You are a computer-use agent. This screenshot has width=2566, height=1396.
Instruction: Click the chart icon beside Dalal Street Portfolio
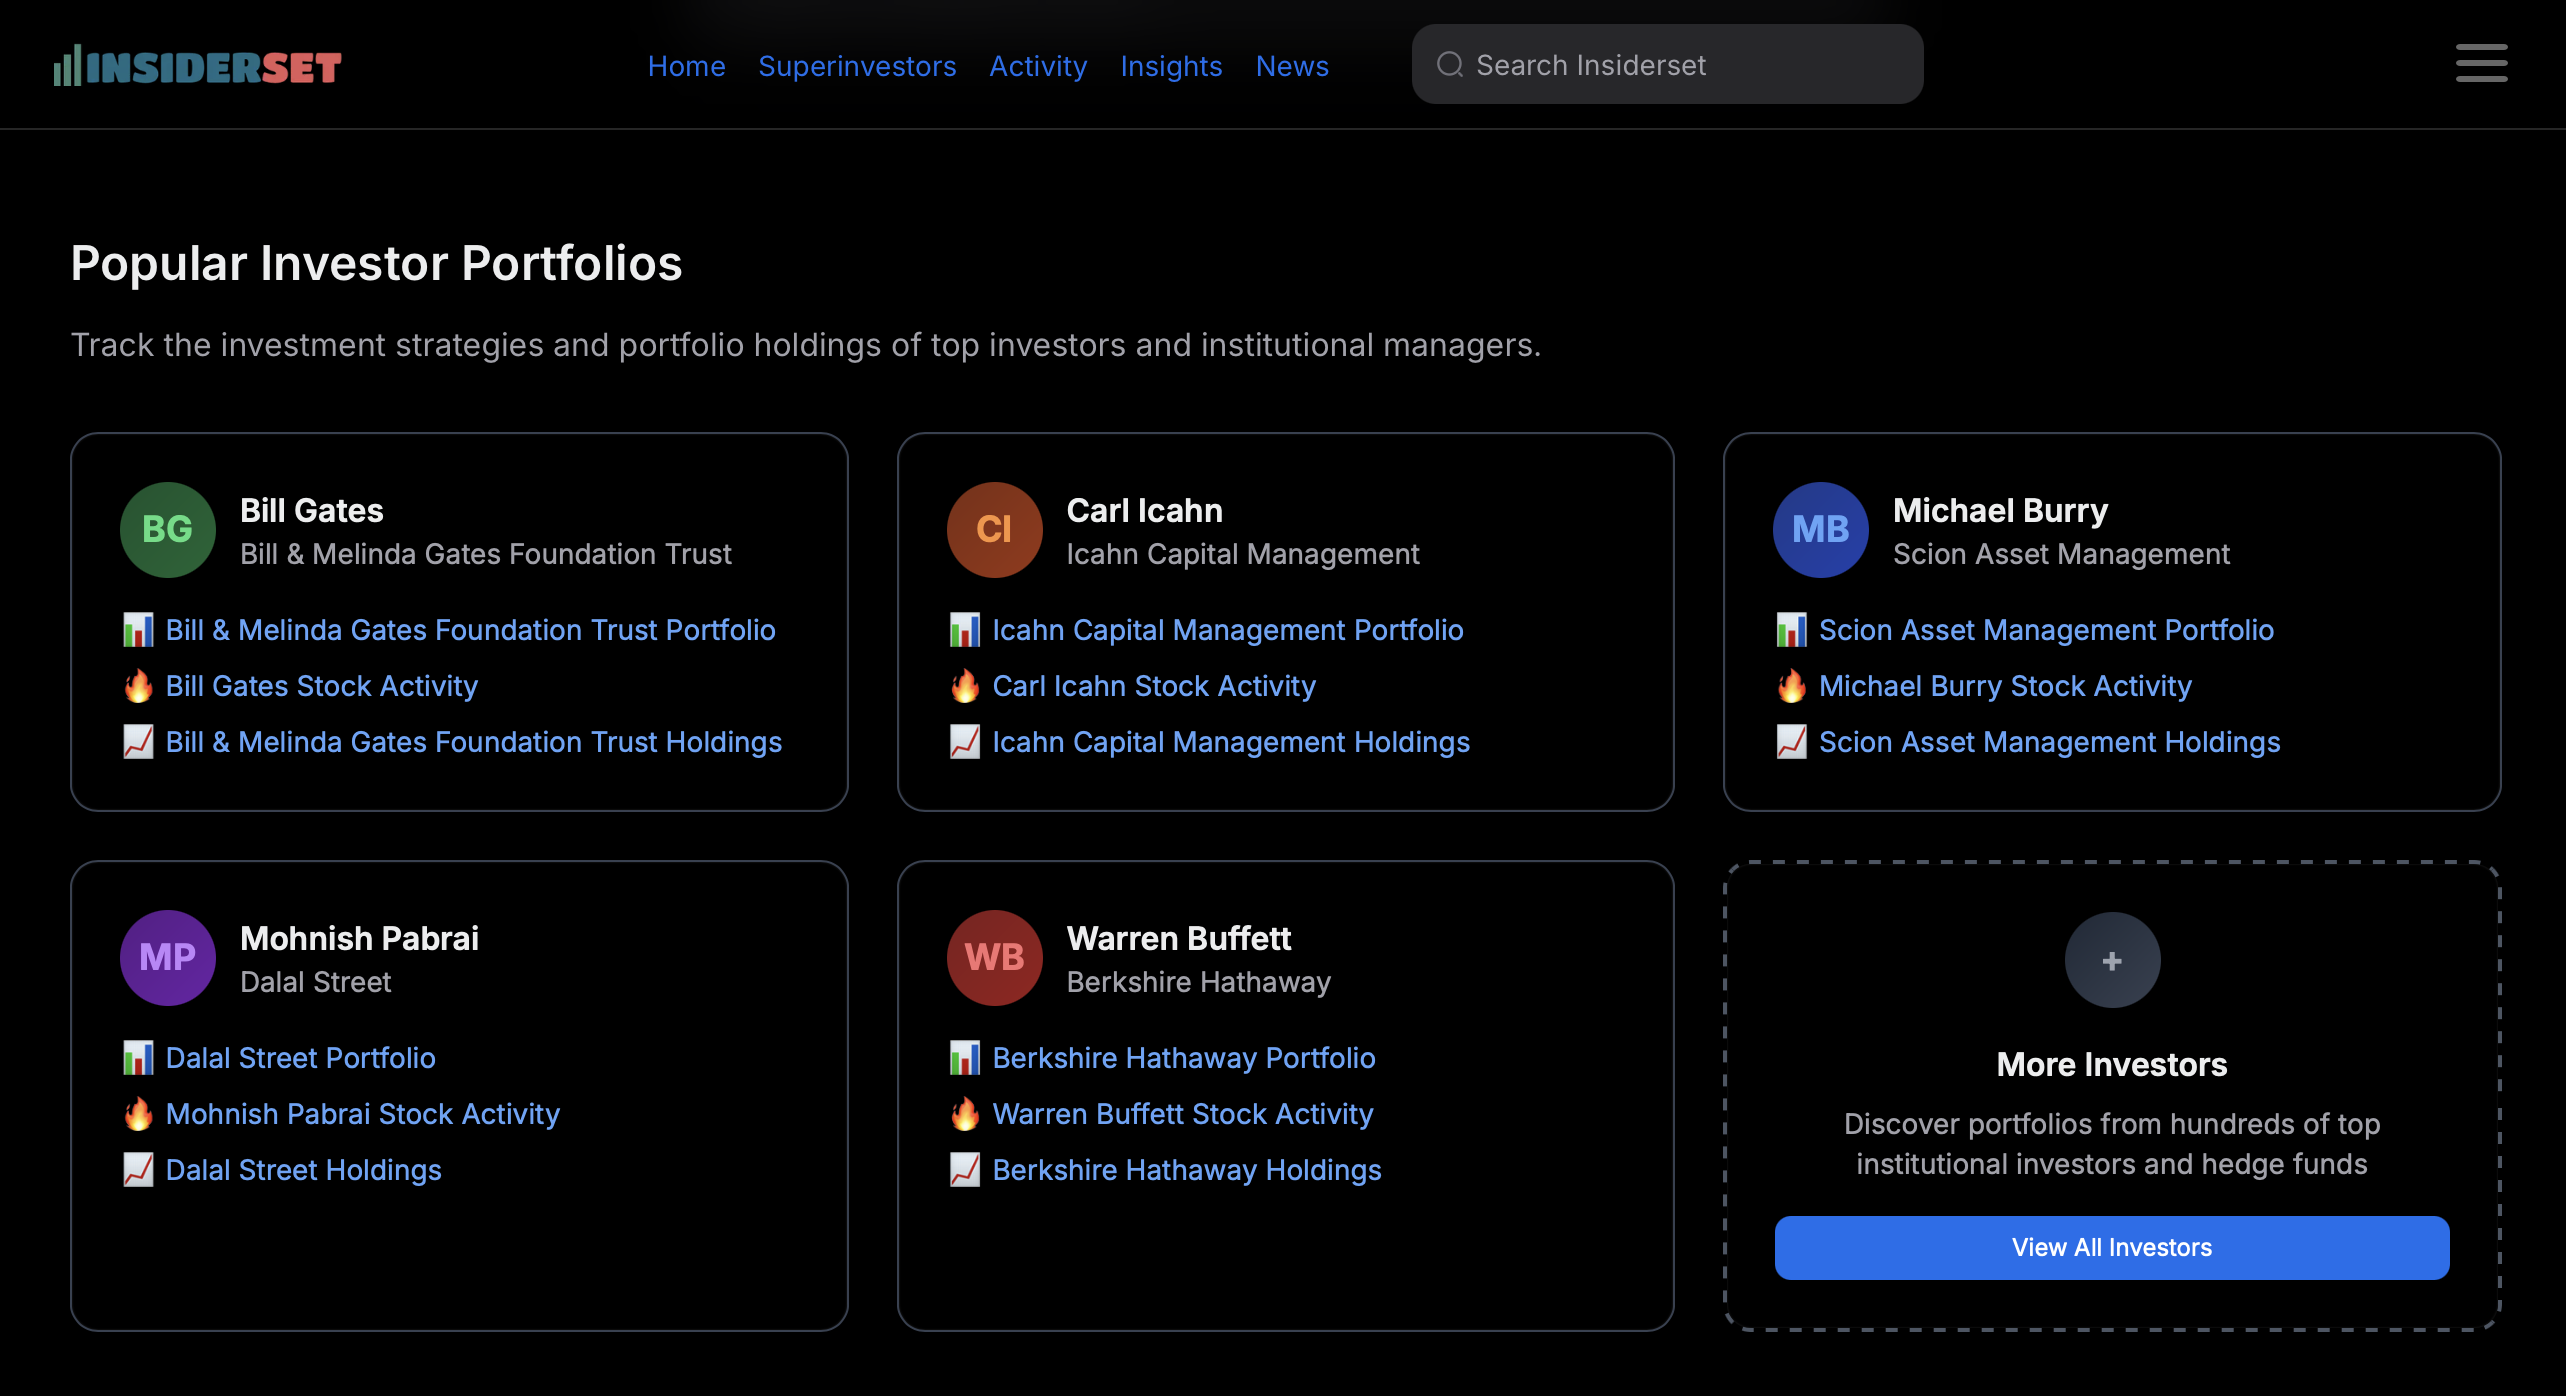pyautogui.click(x=138, y=1057)
